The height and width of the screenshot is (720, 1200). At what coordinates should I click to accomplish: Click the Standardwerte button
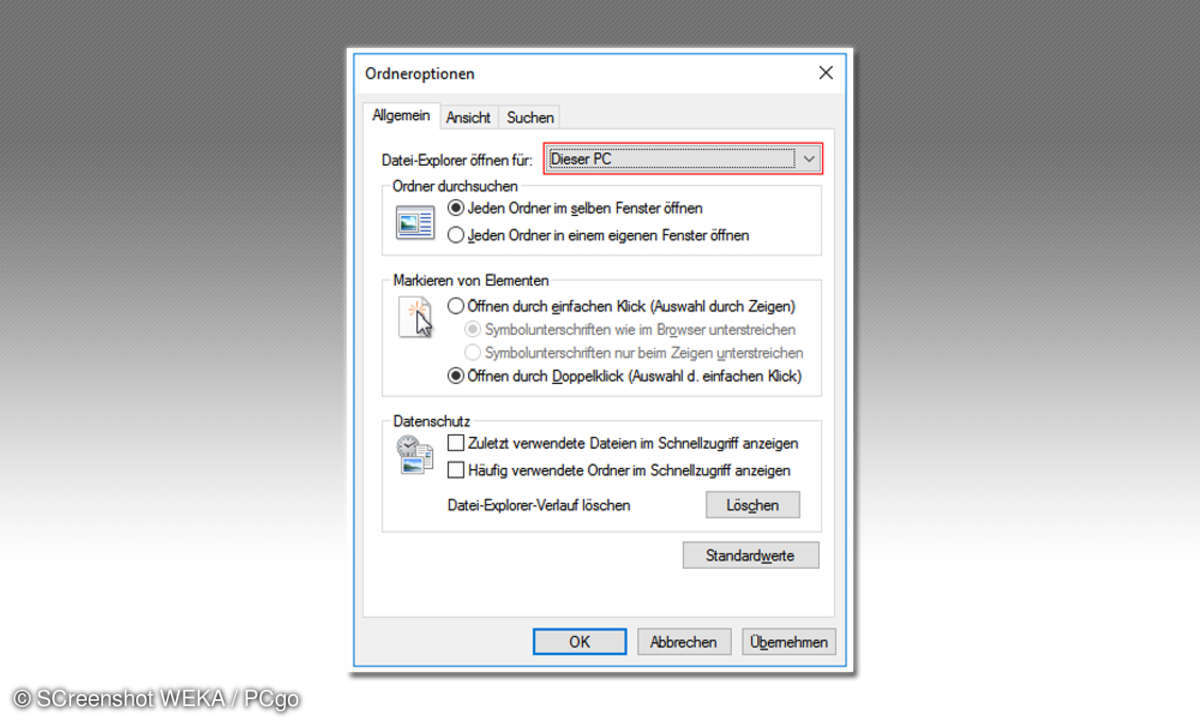point(751,555)
